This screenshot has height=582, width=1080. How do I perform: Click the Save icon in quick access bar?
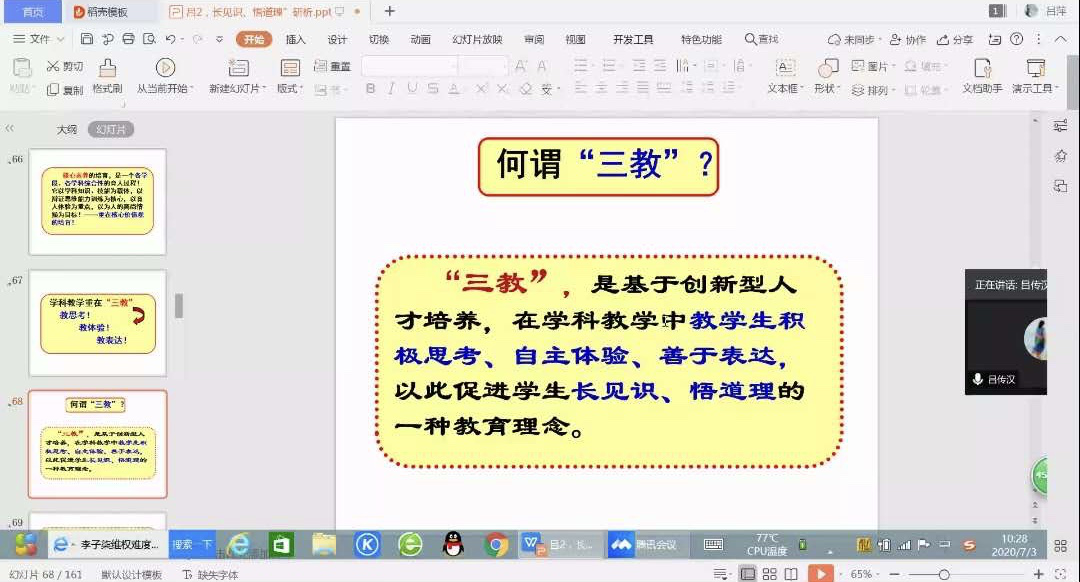tap(87, 39)
